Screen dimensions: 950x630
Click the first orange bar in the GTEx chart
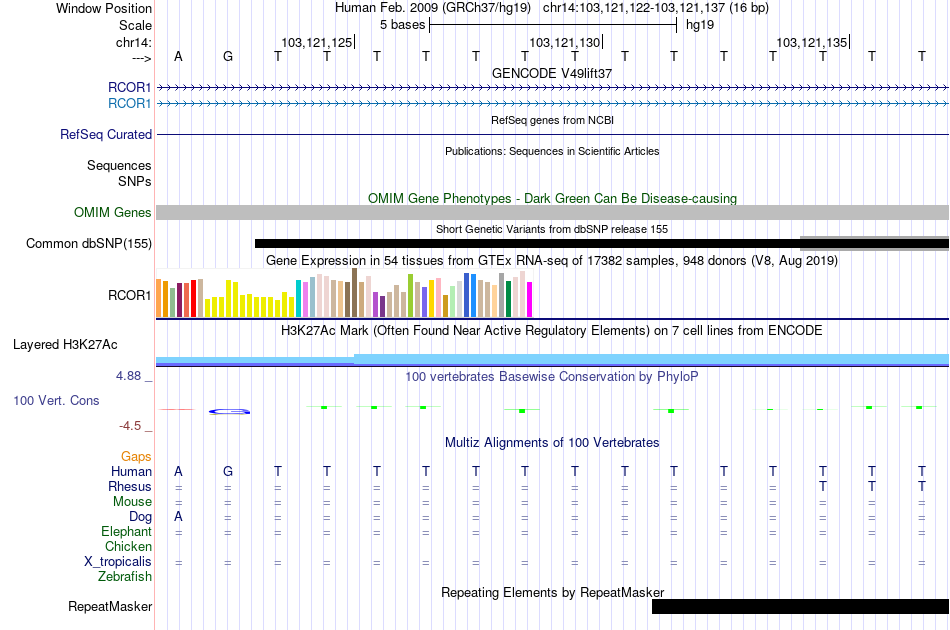point(159,298)
